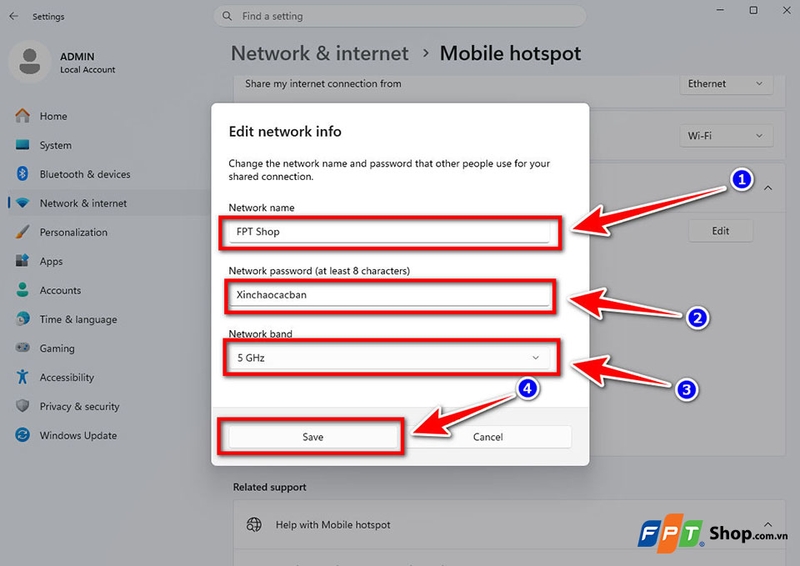Viewport: 800px width, 566px height.
Task: Click the Bluetooth icon in sidebar
Action: click(22, 174)
